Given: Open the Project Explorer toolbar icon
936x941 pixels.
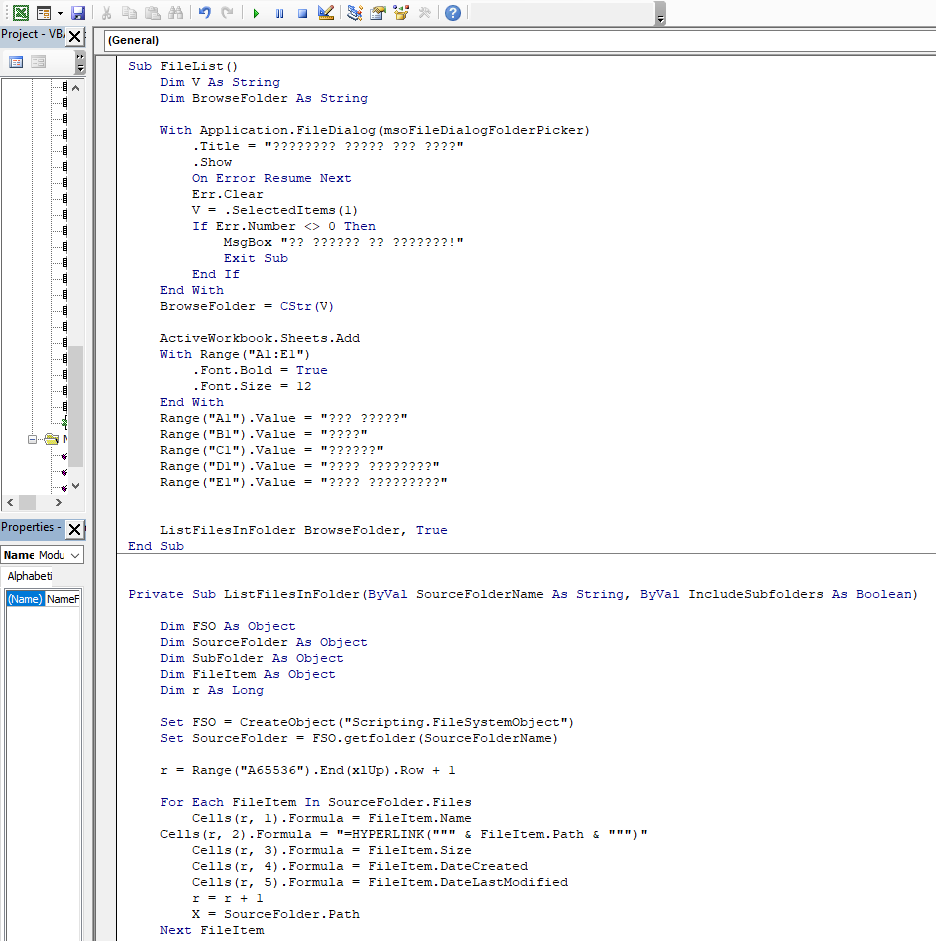Looking at the screenshot, I should [x=355, y=13].
